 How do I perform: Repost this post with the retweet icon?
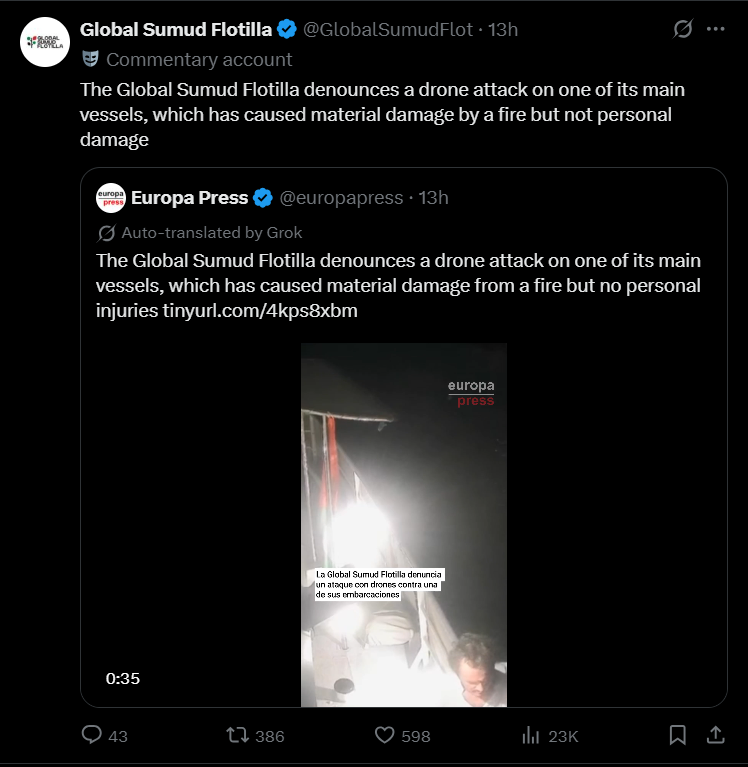[238, 735]
